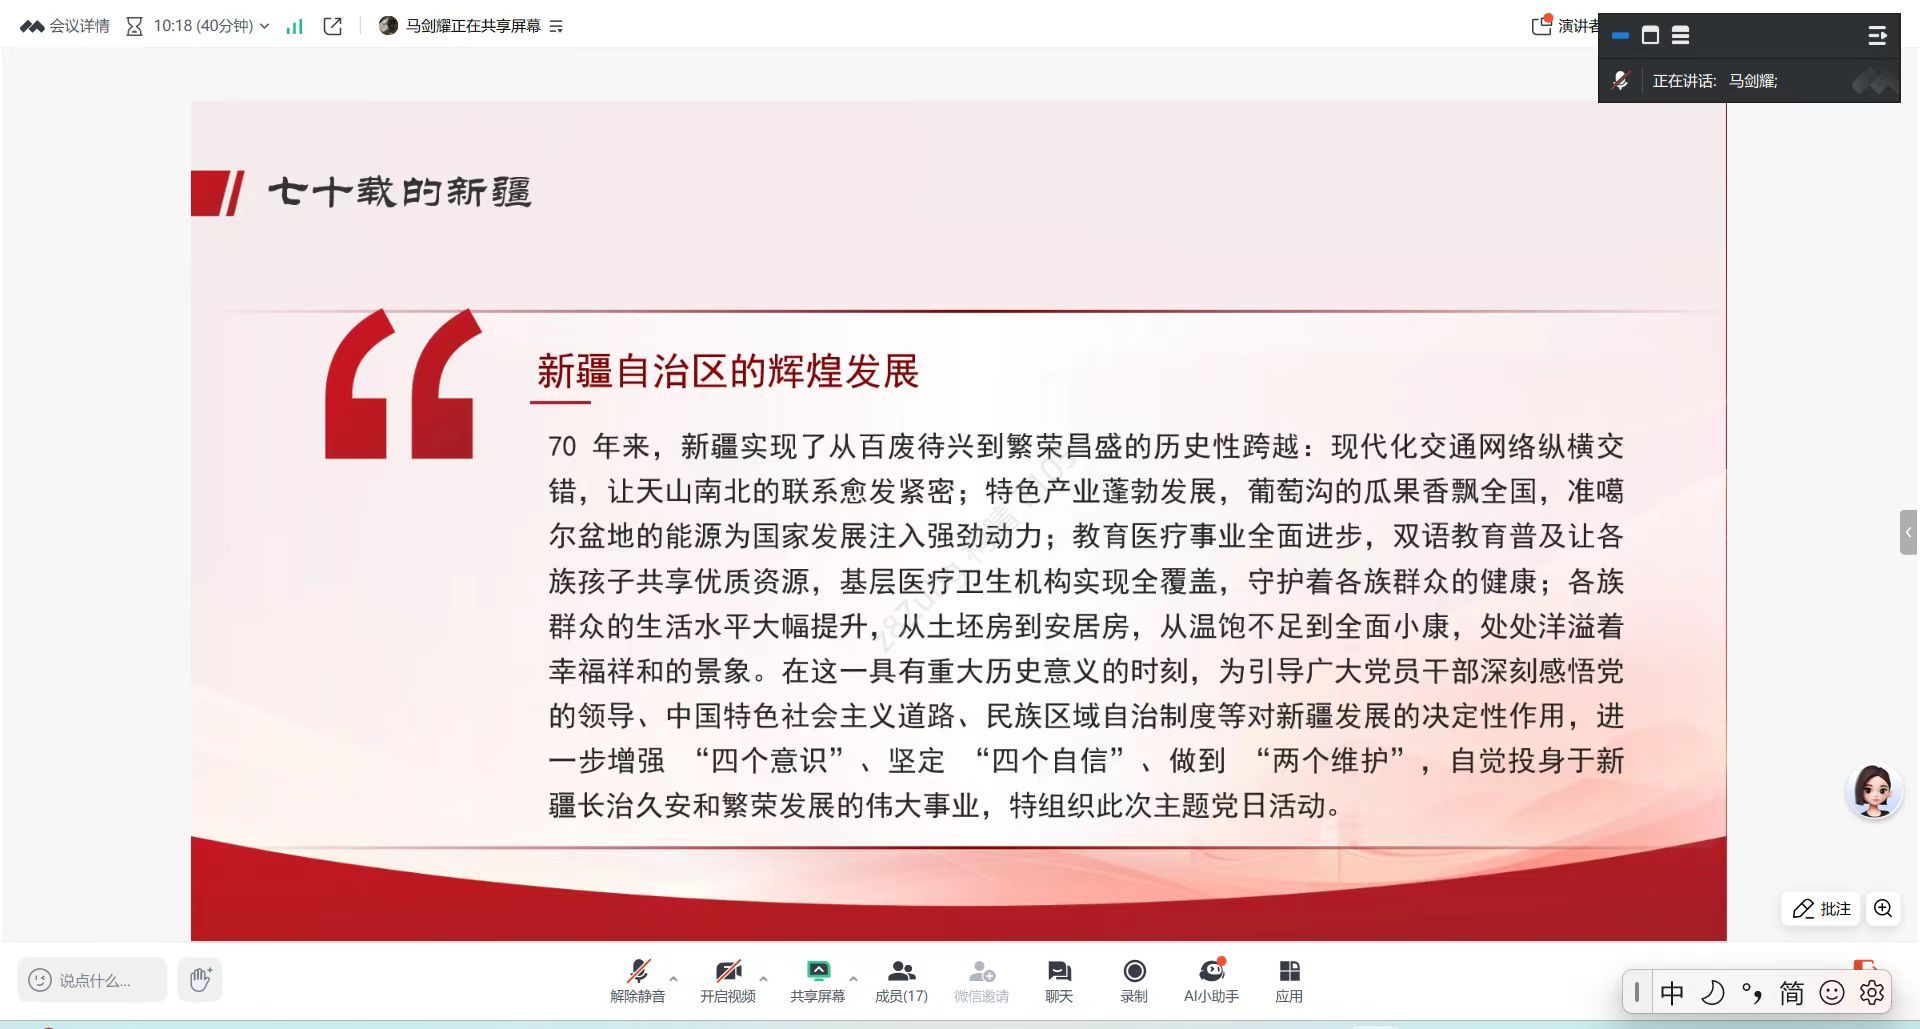Raise hand using the hand icon
The height and width of the screenshot is (1029, 1920).
click(x=200, y=979)
